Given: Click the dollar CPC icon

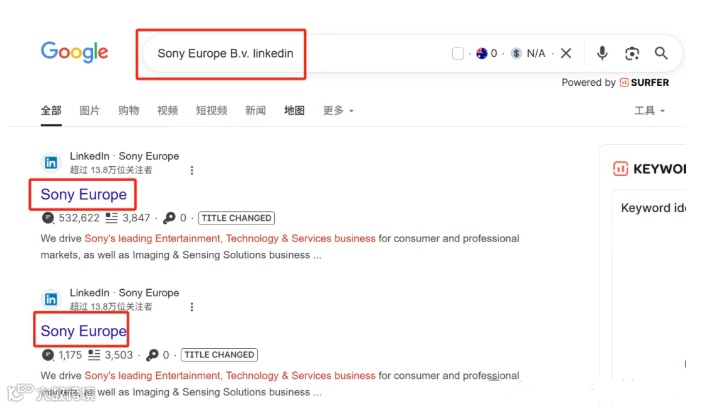Looking at the screenshot, I should click(x=516, y=54).
